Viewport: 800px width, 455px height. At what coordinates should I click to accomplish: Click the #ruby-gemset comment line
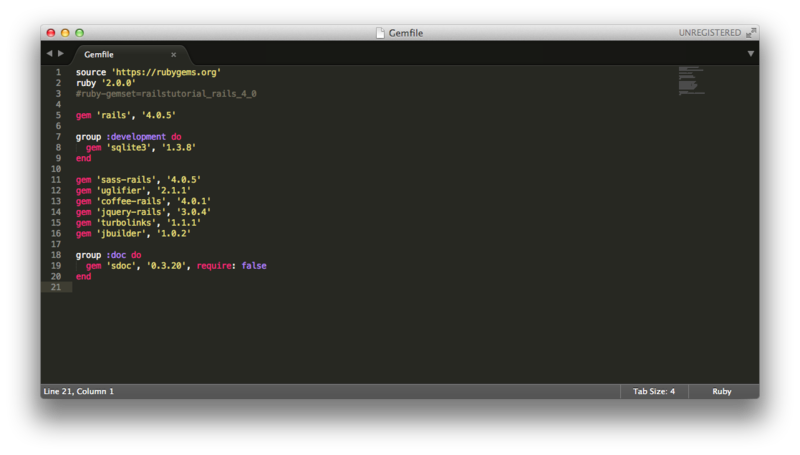click(x=166, y=94)
